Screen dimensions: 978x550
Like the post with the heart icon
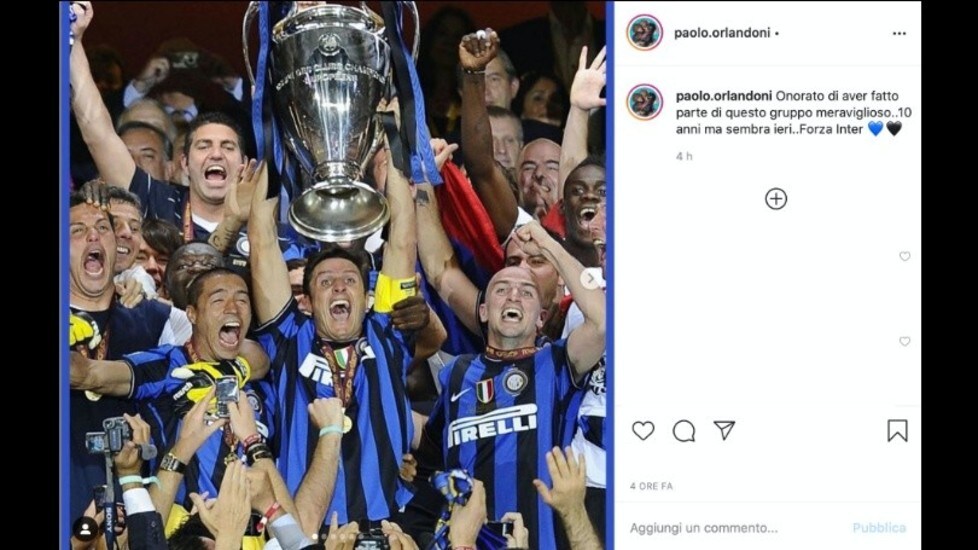(643, 431)
